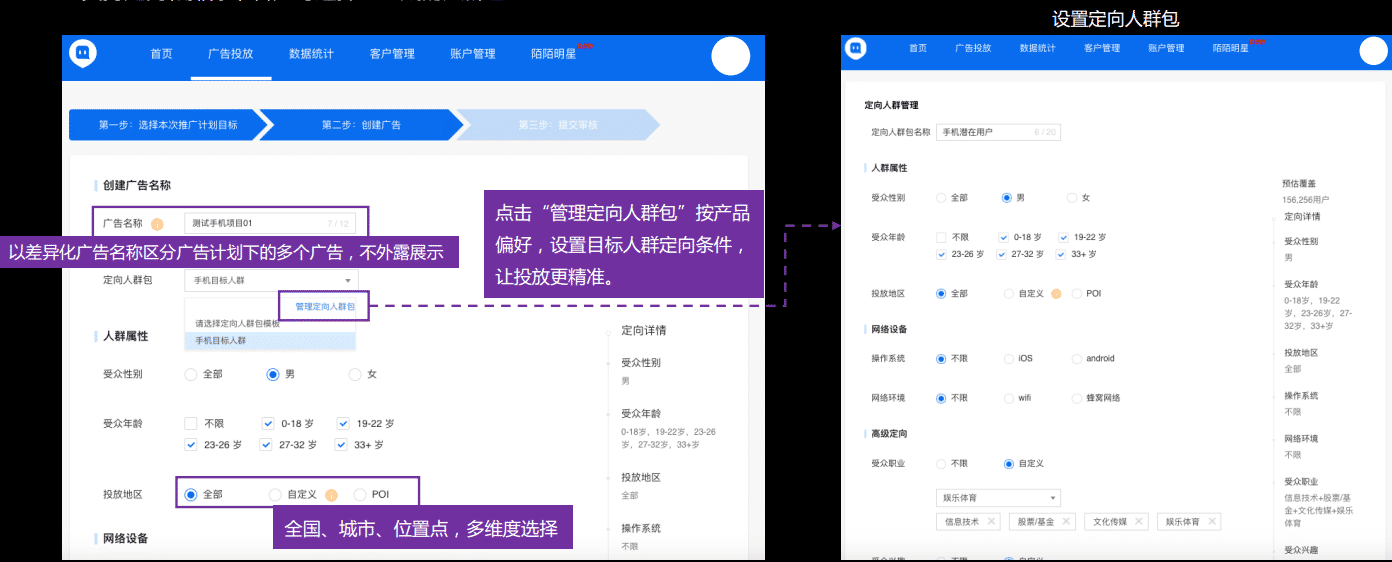Go to step one 选择本次推广计划目标
The image size is (1392, 562).
point(167,125)
